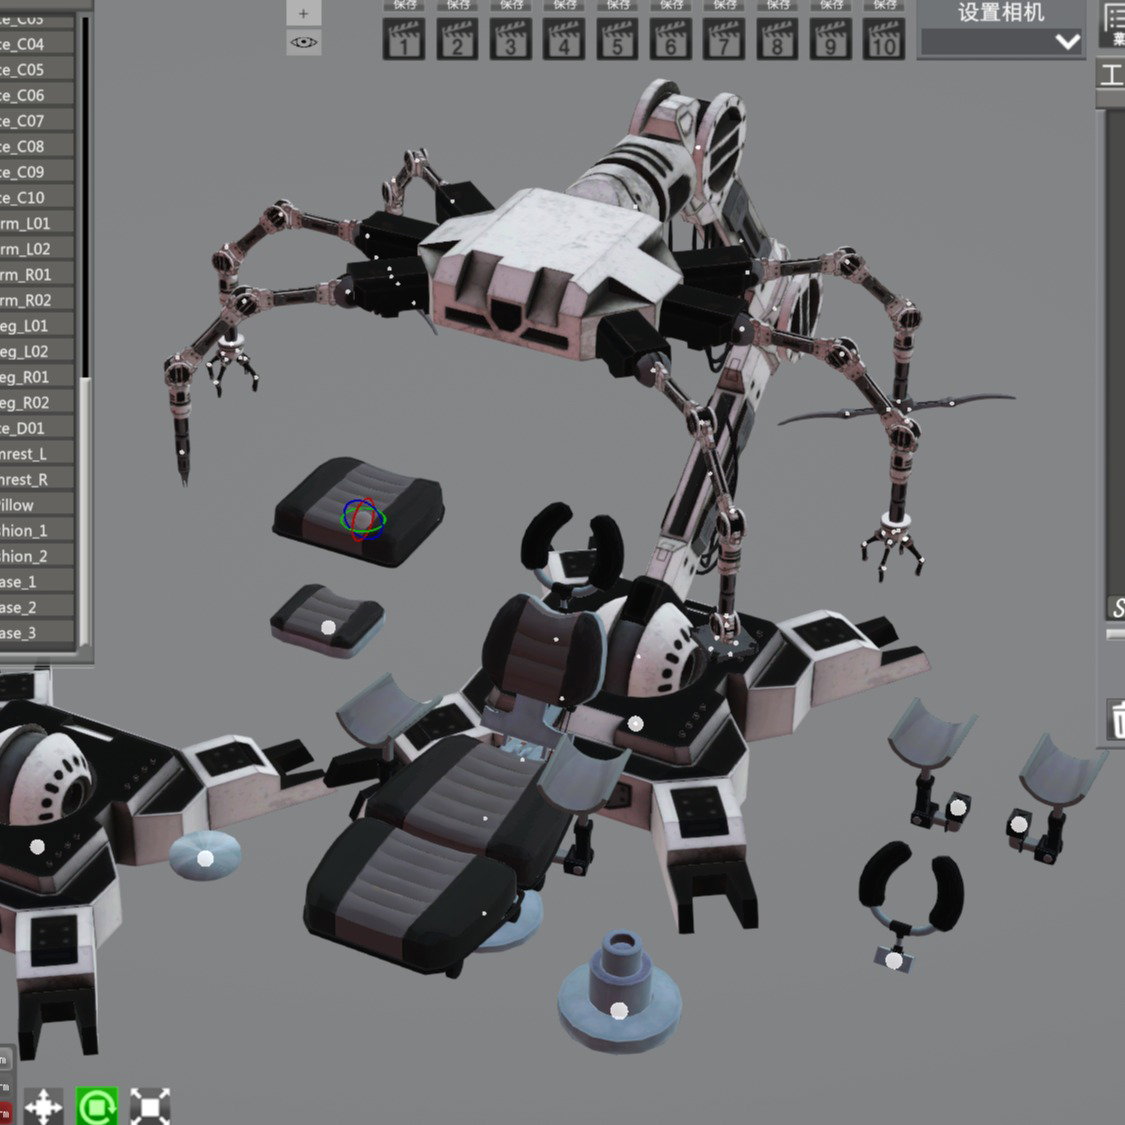Image resolution: width=1125 pixels, height=1125 pixels.
Task: Click the save button above slot 3
Action: [x=511, y=6]
